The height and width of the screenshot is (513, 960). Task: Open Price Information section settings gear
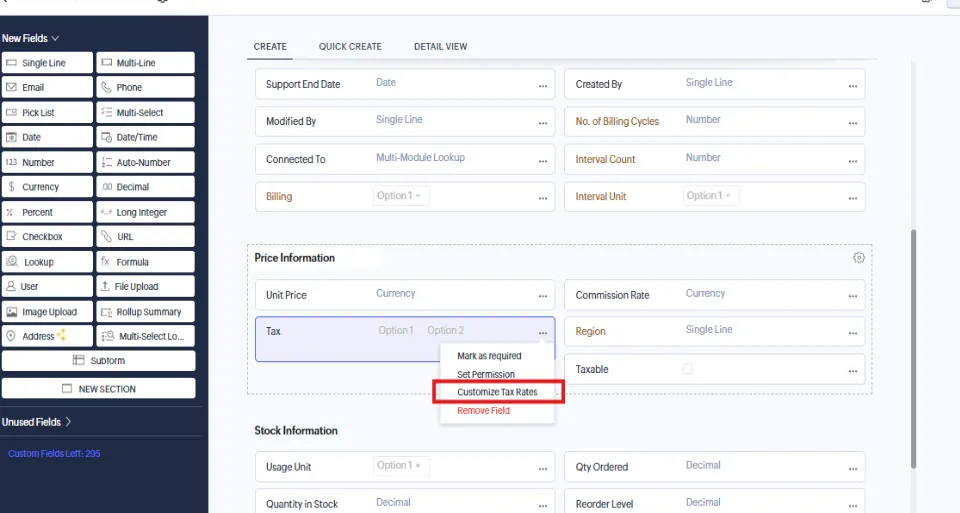pos(858,258)
